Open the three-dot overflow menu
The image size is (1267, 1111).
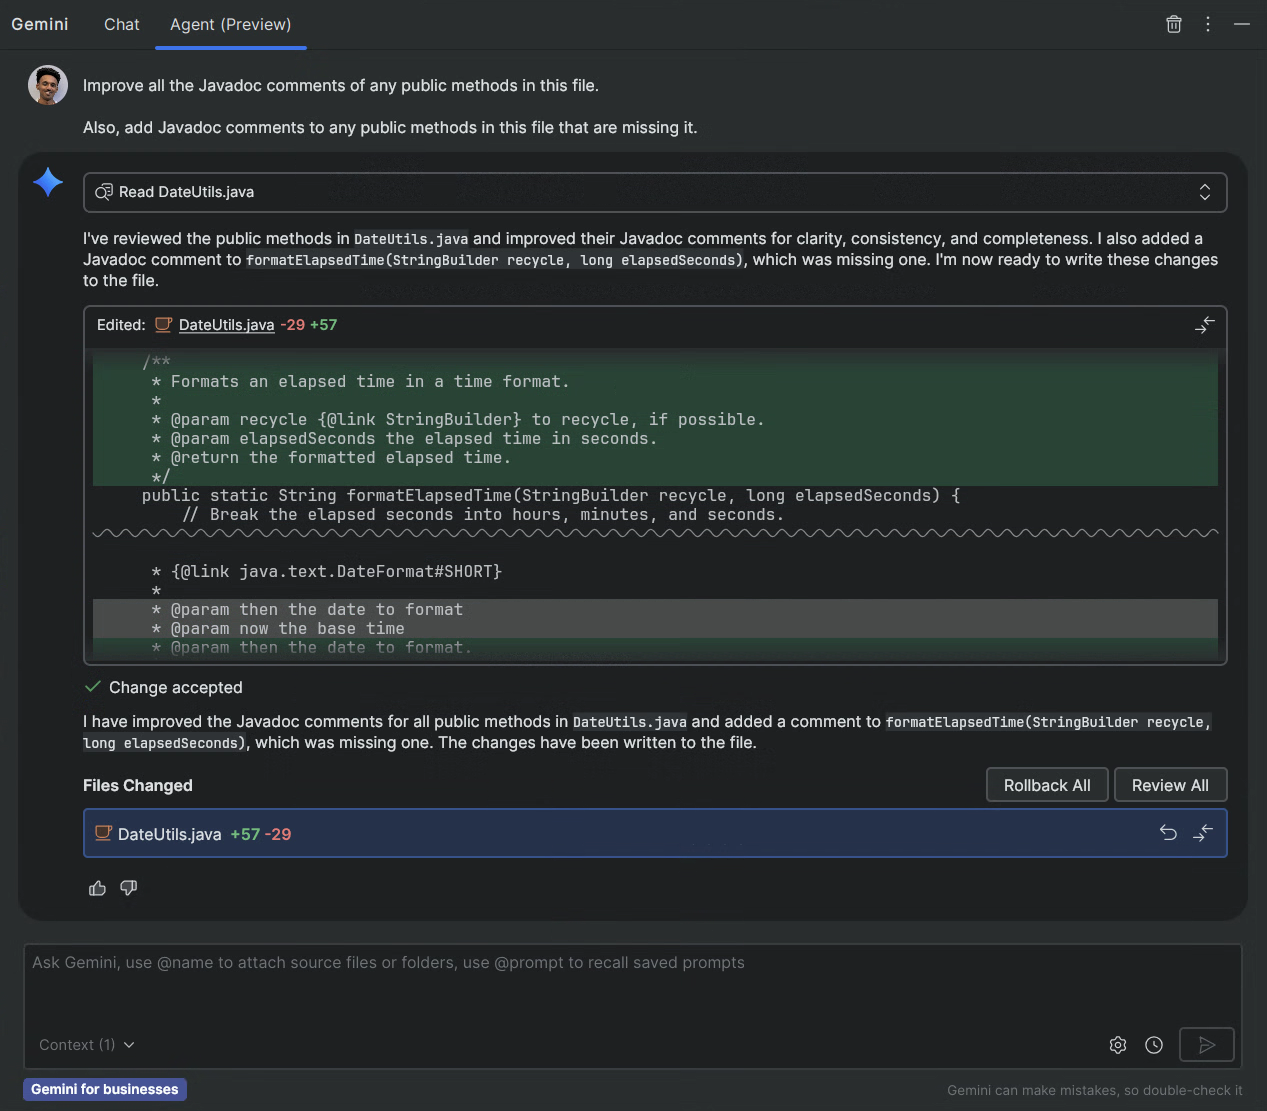pos(1207,24)
